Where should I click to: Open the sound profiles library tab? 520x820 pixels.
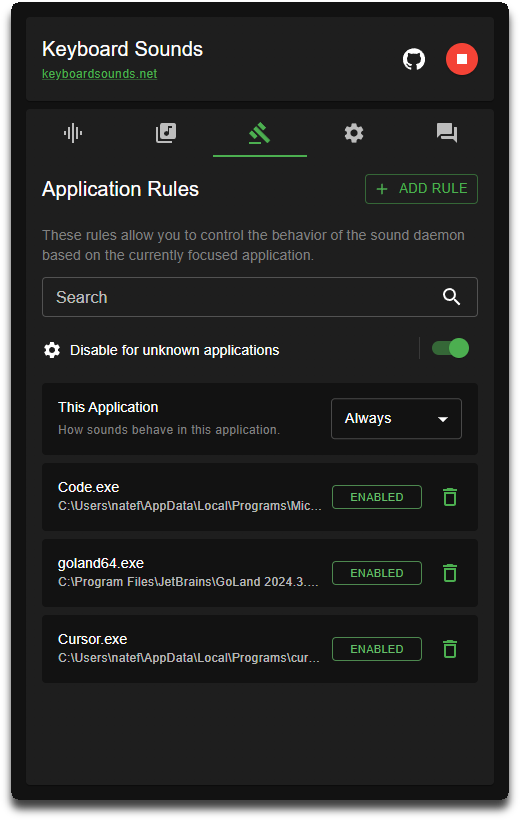coord(166,133)
